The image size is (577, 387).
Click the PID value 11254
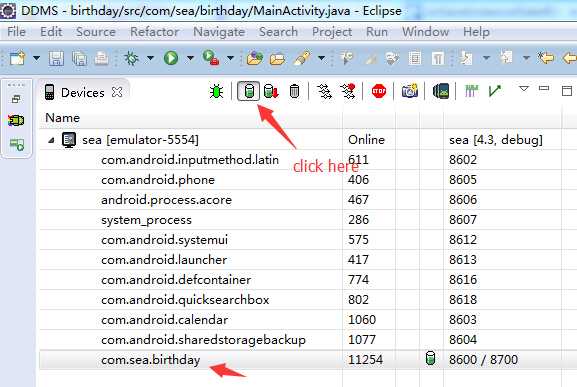(365, 360)
